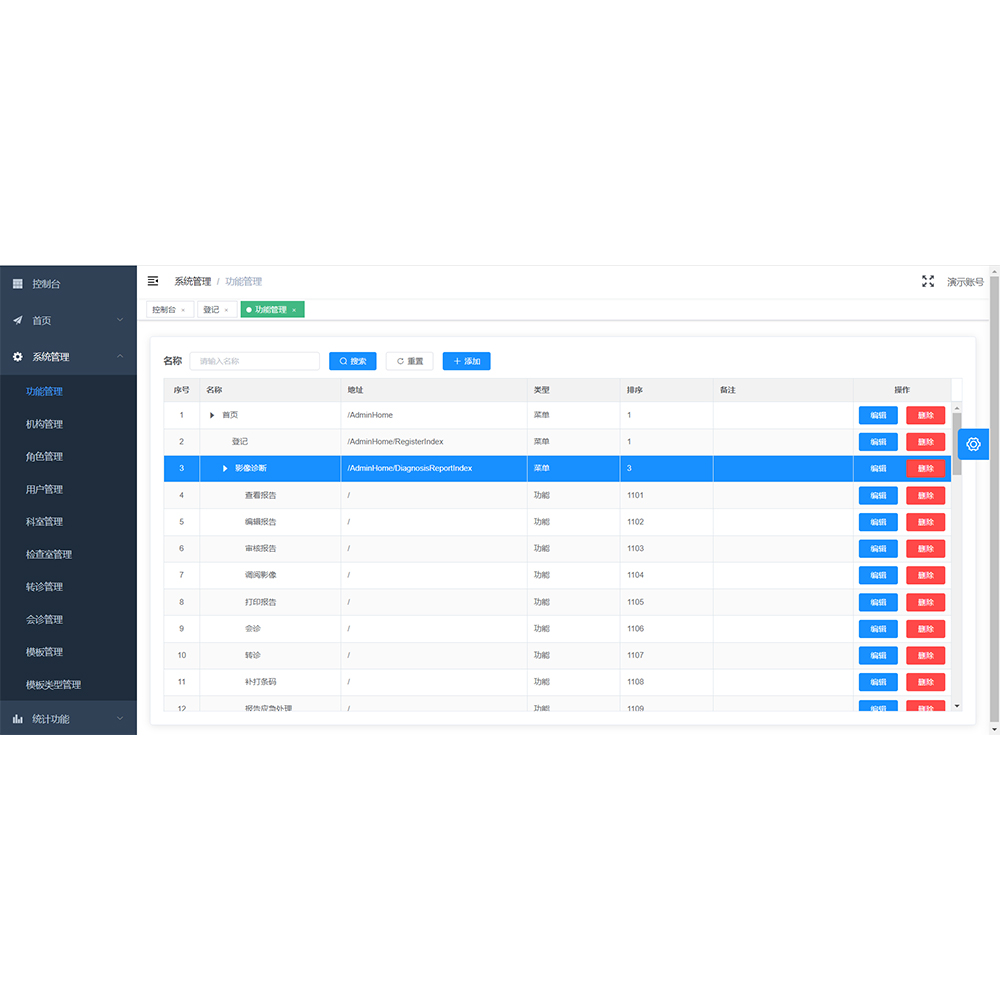Close the 登记 tab
1000x1000 pixels.
(226, 310)
